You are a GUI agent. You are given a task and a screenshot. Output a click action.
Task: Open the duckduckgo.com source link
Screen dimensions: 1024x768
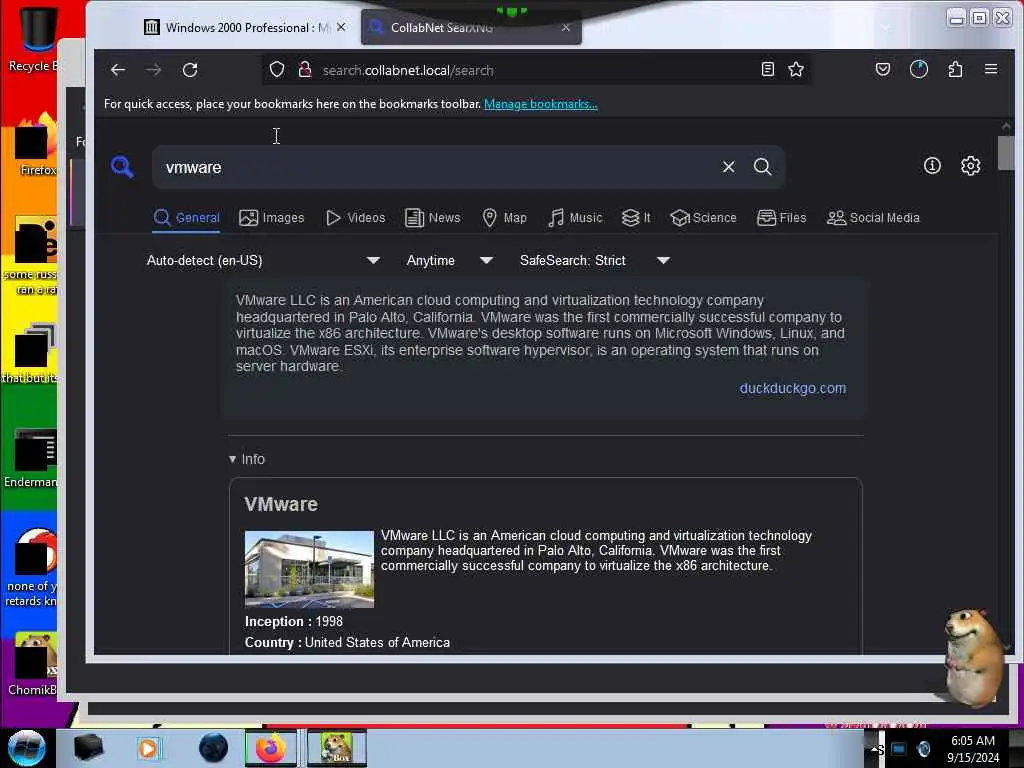tap(792, 389)
